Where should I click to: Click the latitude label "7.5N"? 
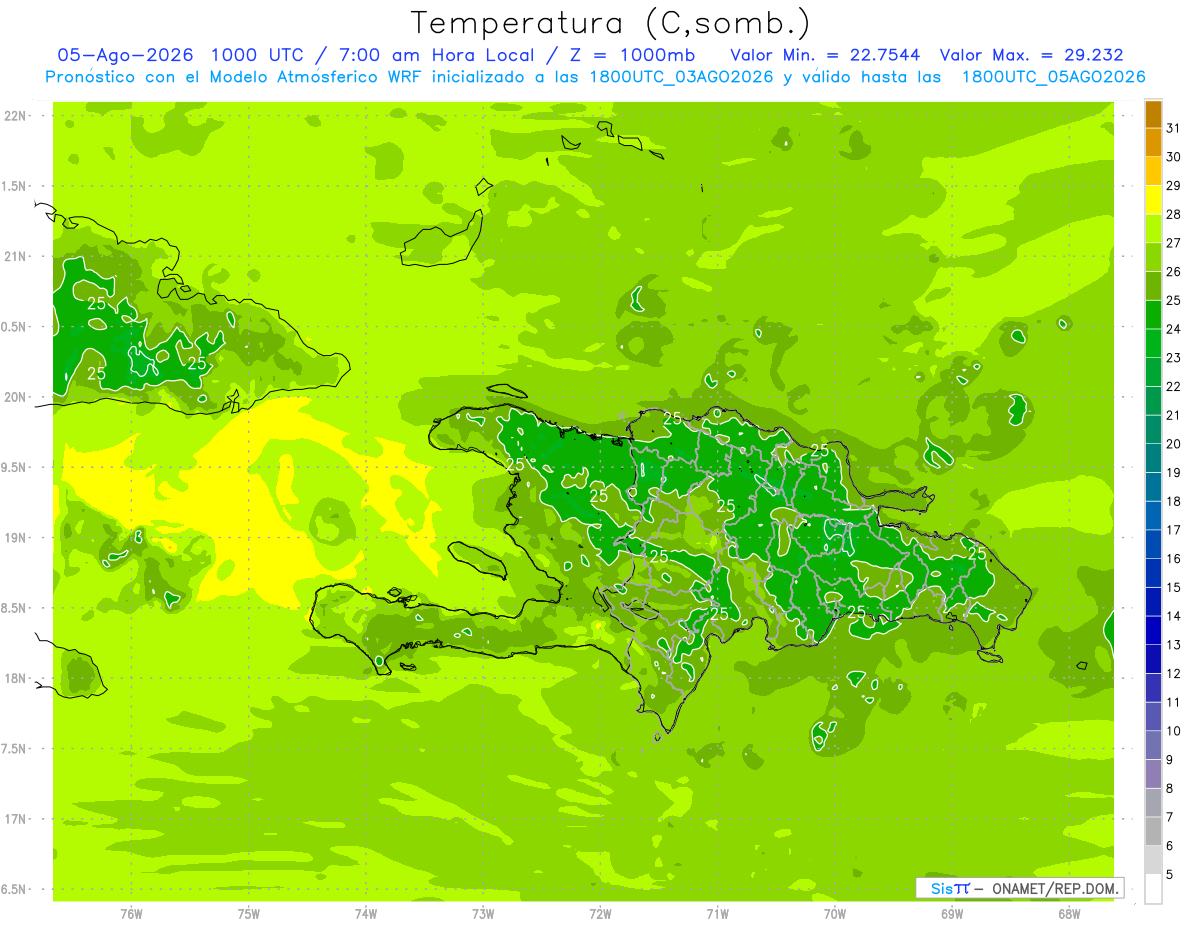[x=15, y=749]
